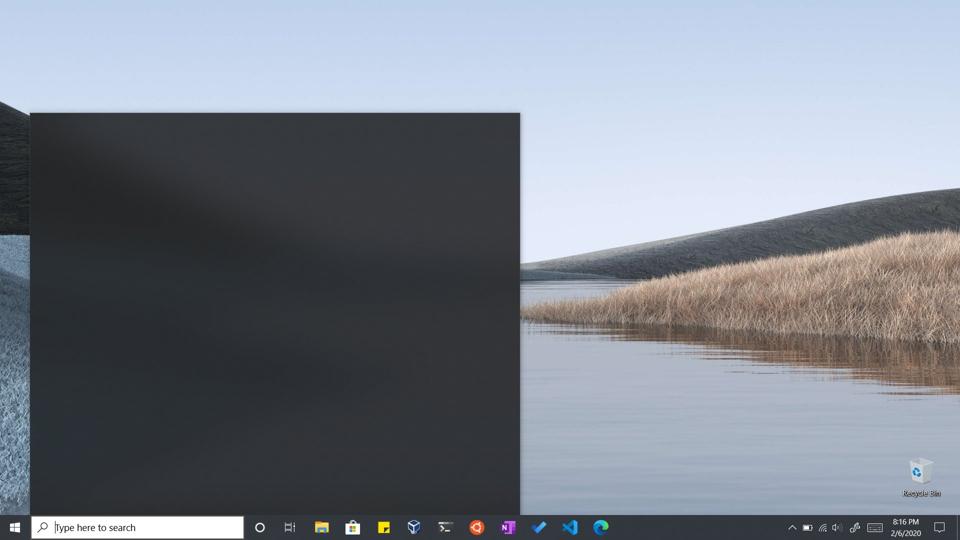Open the Action Center notifications
This screenshot has width=960, height=540.
click(940, 527)
